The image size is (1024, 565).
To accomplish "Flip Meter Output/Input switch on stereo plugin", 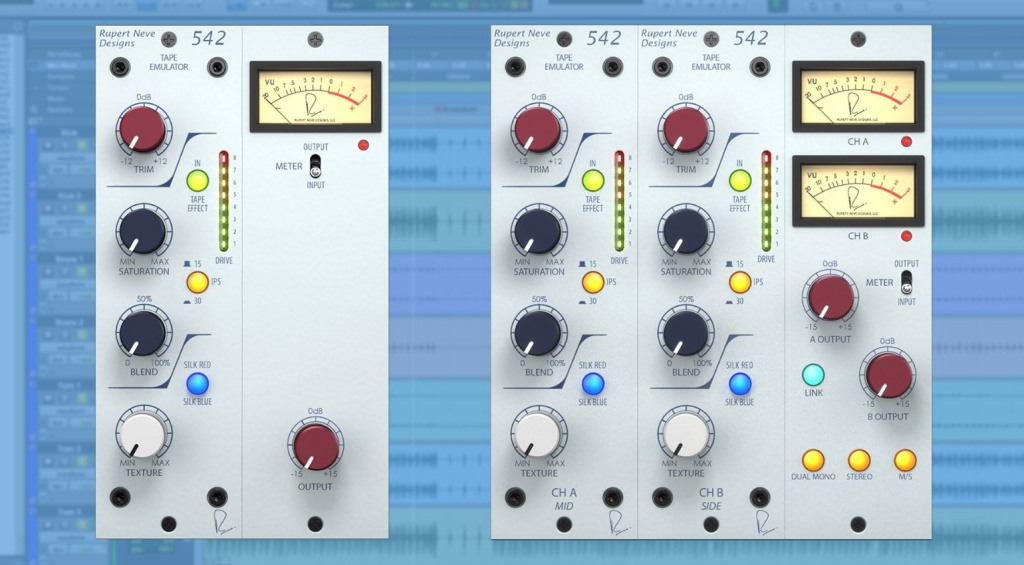I will pyautogui.click(x=906, y=283).
